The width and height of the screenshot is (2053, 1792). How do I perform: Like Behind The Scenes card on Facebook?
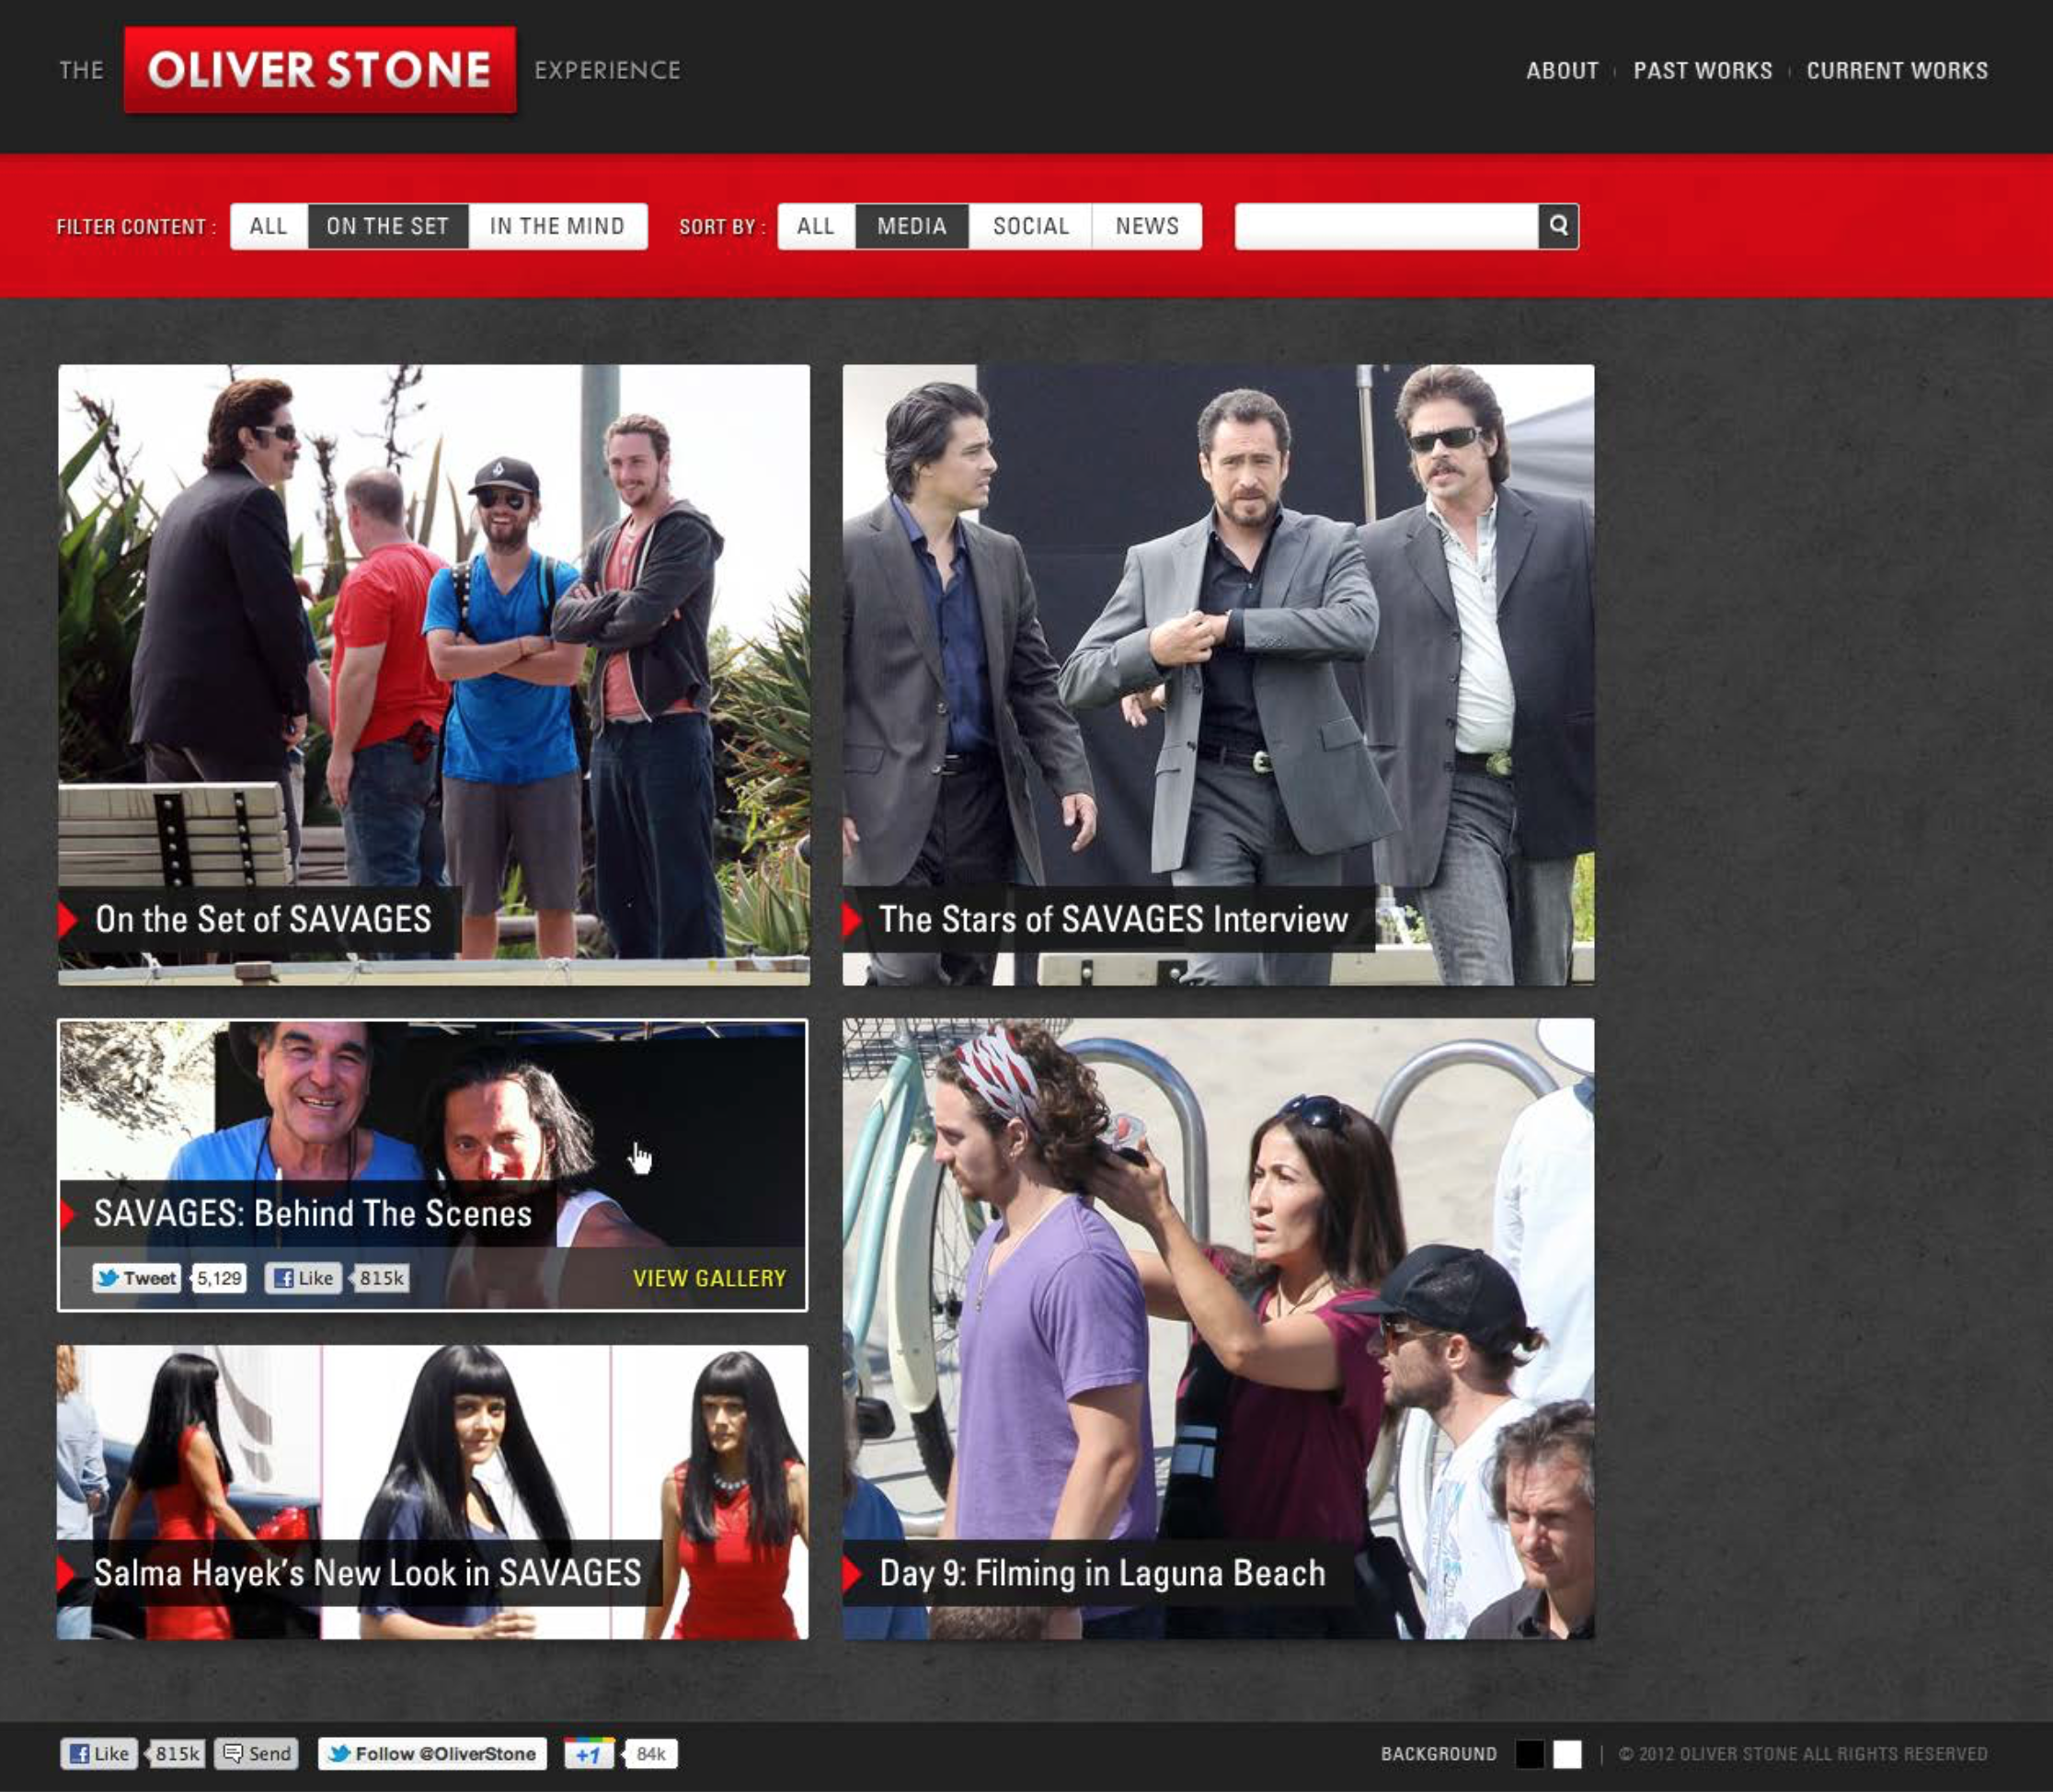[x=304, y=1278]
